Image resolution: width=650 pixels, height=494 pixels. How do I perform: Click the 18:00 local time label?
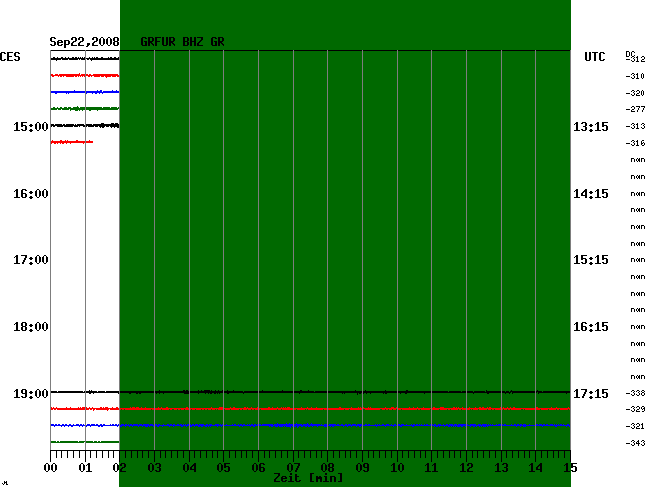[x=31, y=327]
